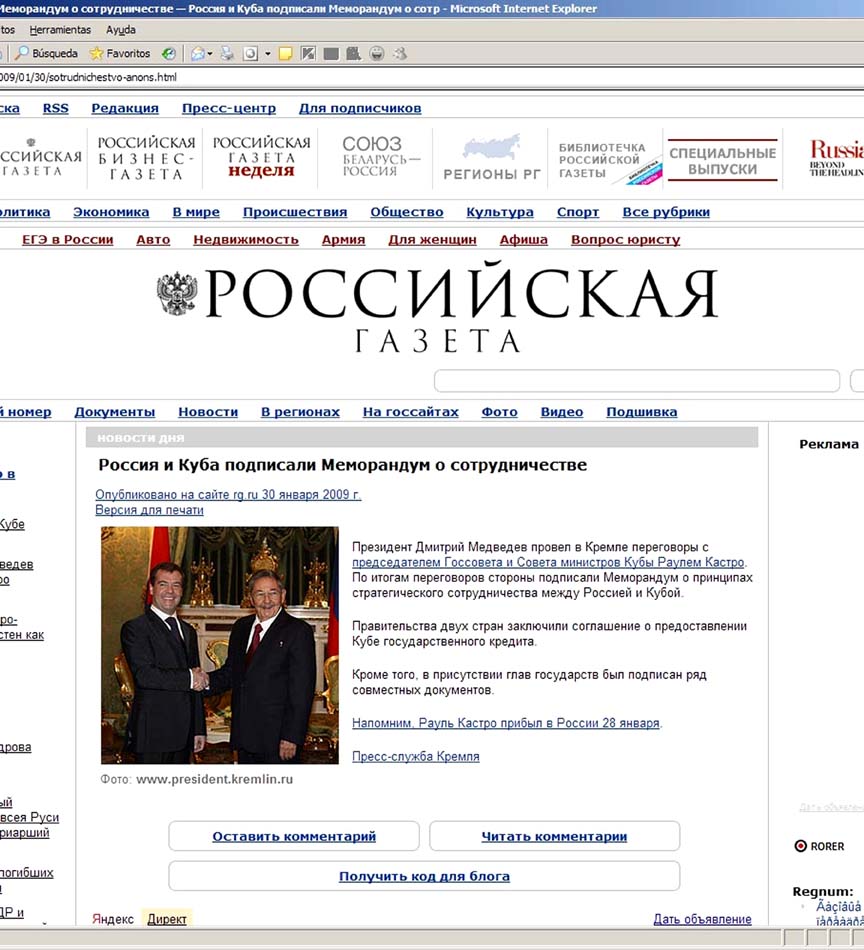This screenshot has width=864, height=950.
Task: Open the Фото navigation link
Action: click(x=499, y=412)
